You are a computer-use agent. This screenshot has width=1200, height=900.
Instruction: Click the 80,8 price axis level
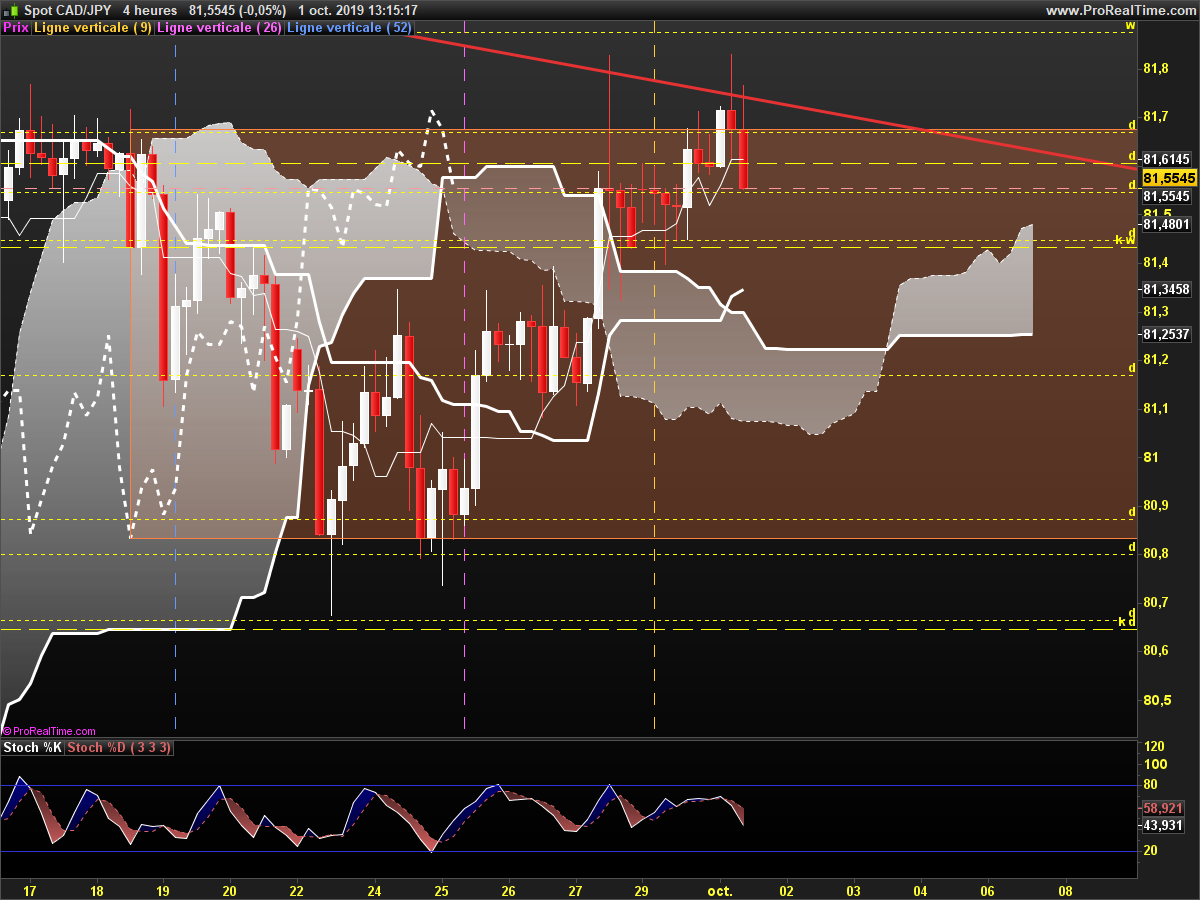tap(1156, 553)
